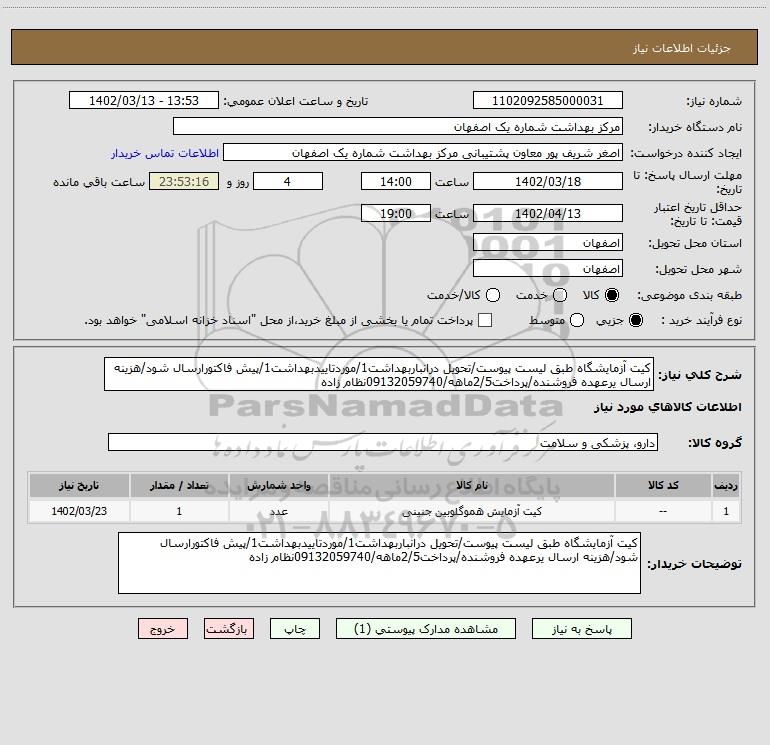Click the price validity time 19:00
Screen dimensions: 770x745
pos(396,214)
